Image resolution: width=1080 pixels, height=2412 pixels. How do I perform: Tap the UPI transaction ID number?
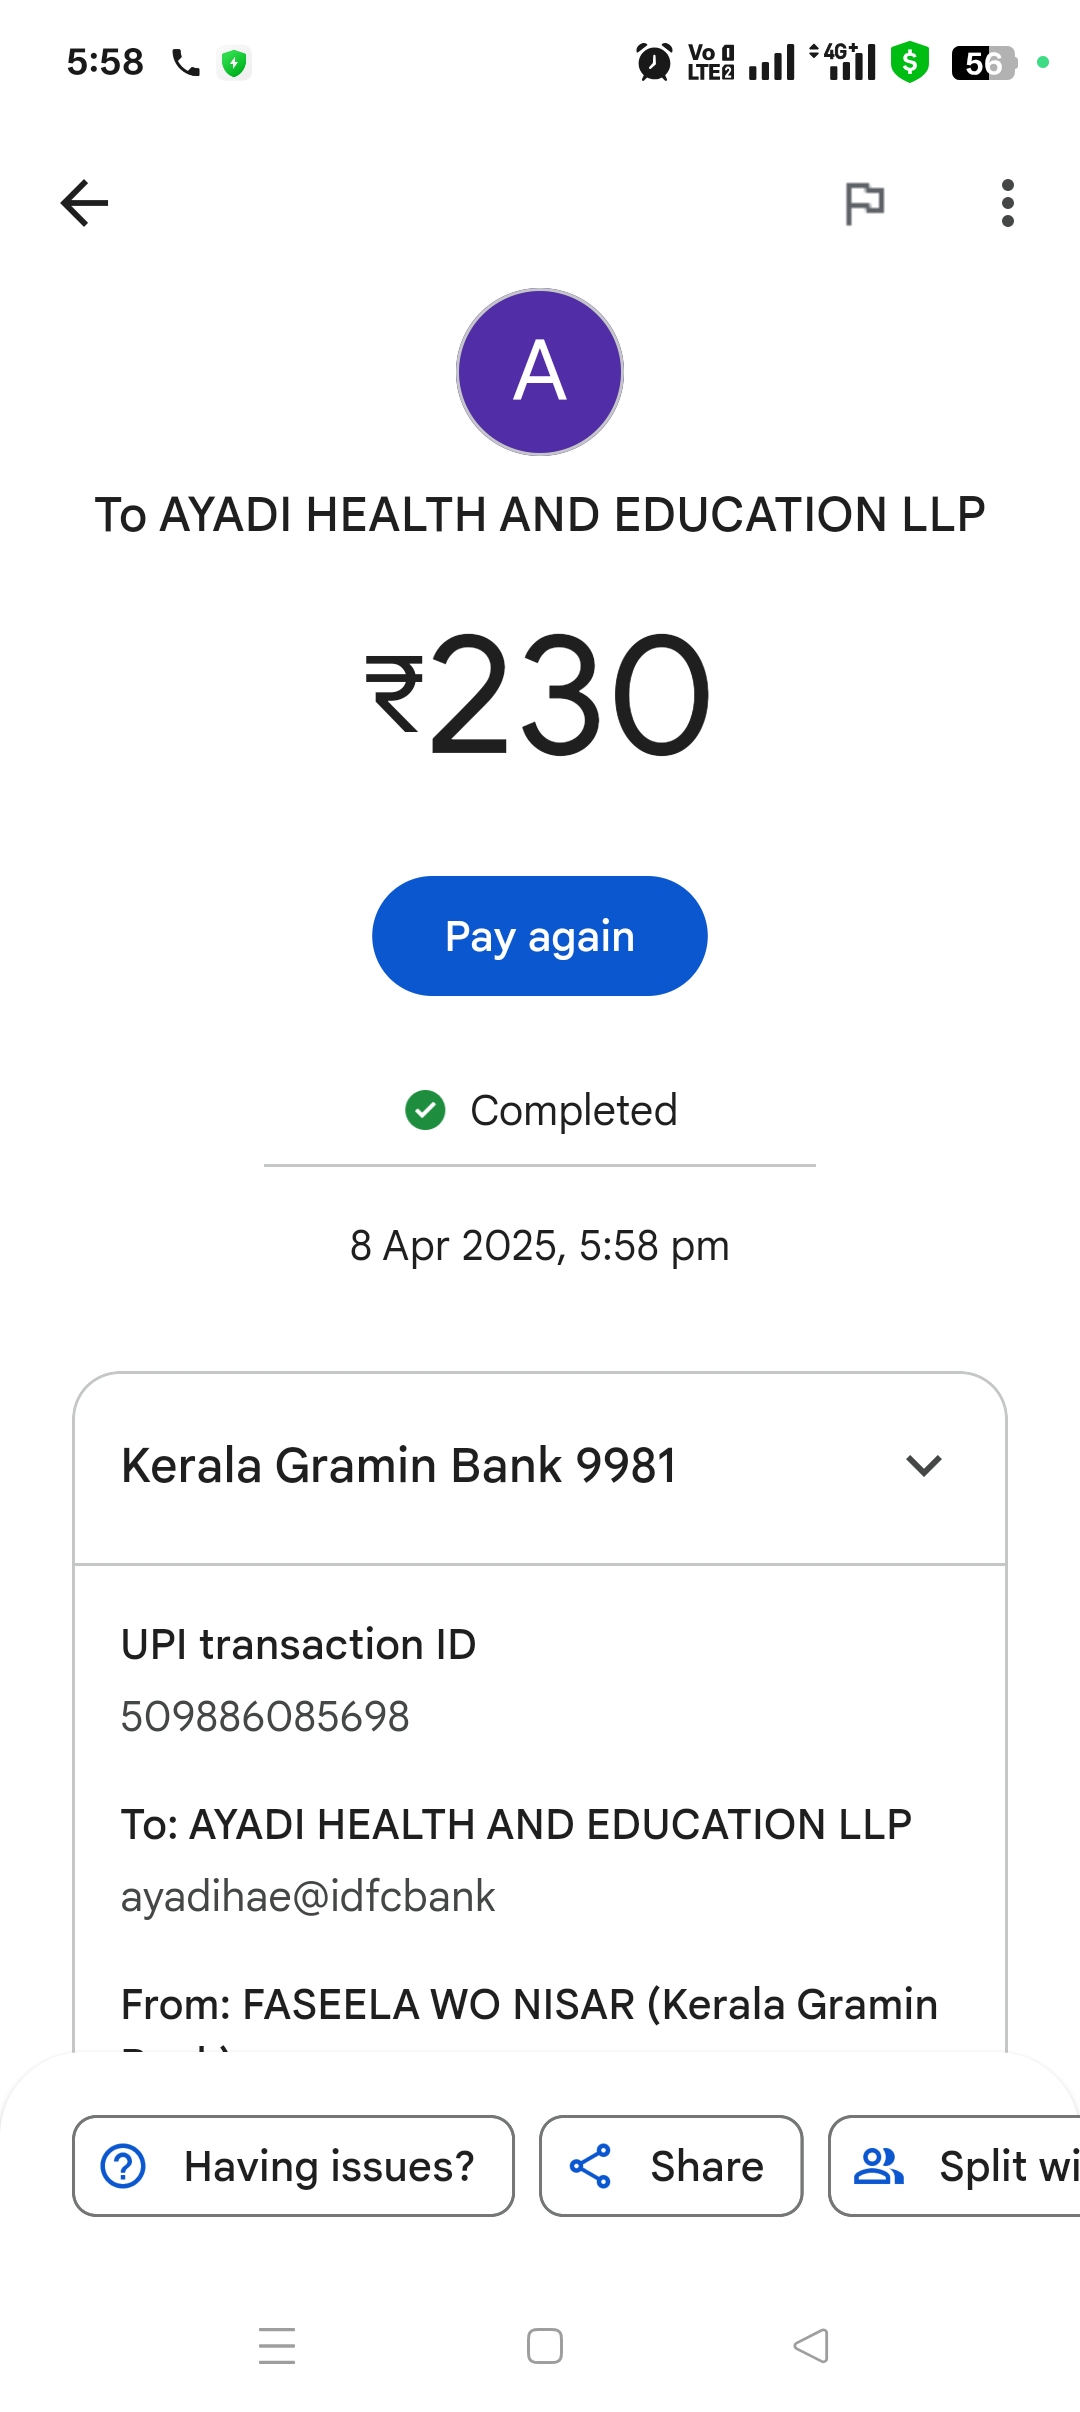tap(265, 1717)
